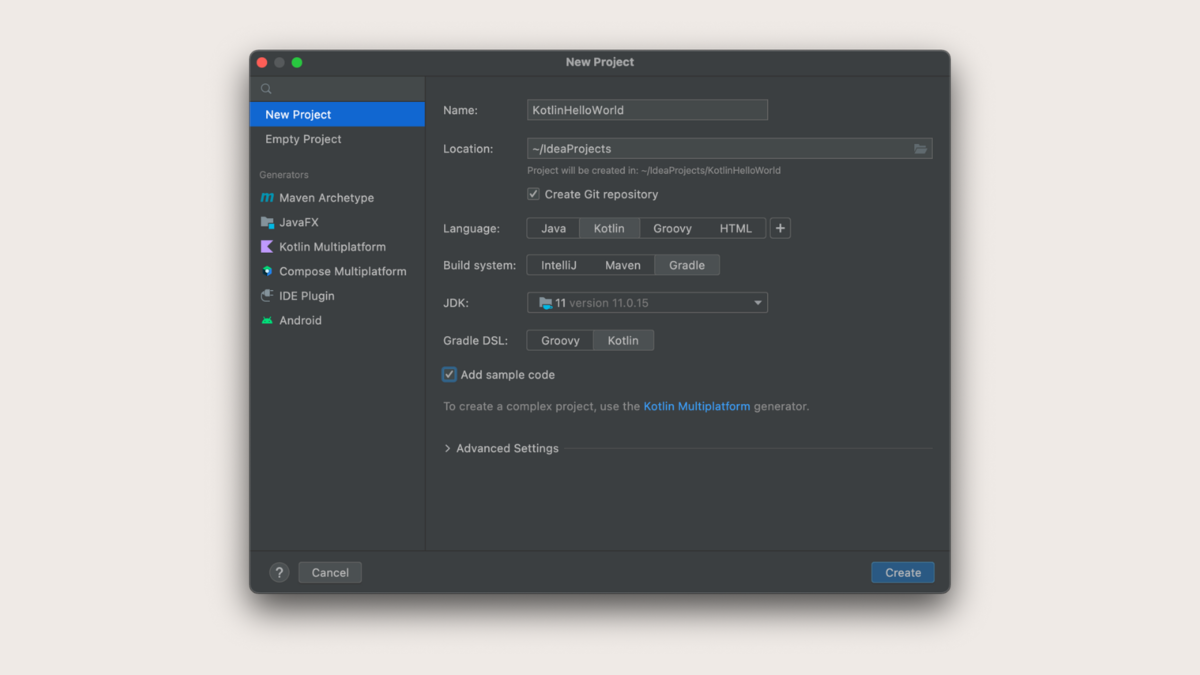Image resolution: width=1200 pixels, height=675 pixels.
Task: Choose Maven build system
Action: [623, 265]
